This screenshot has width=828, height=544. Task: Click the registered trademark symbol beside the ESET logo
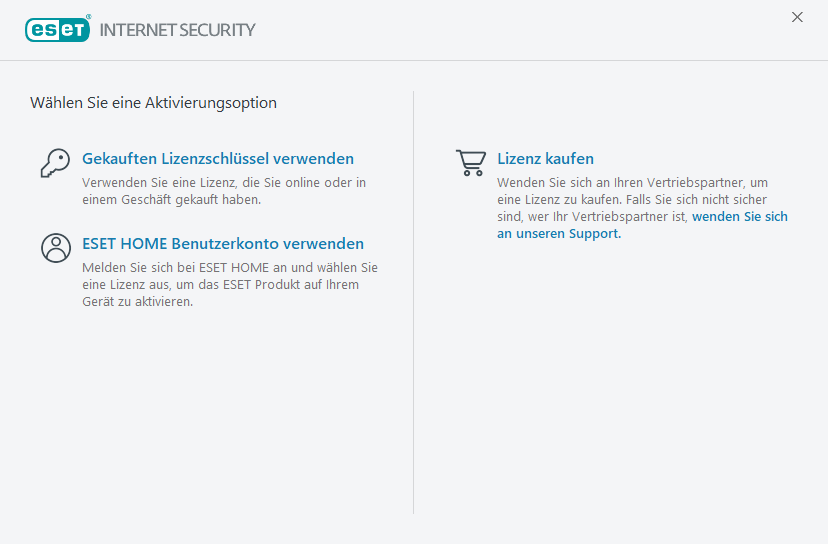[90, 18]
